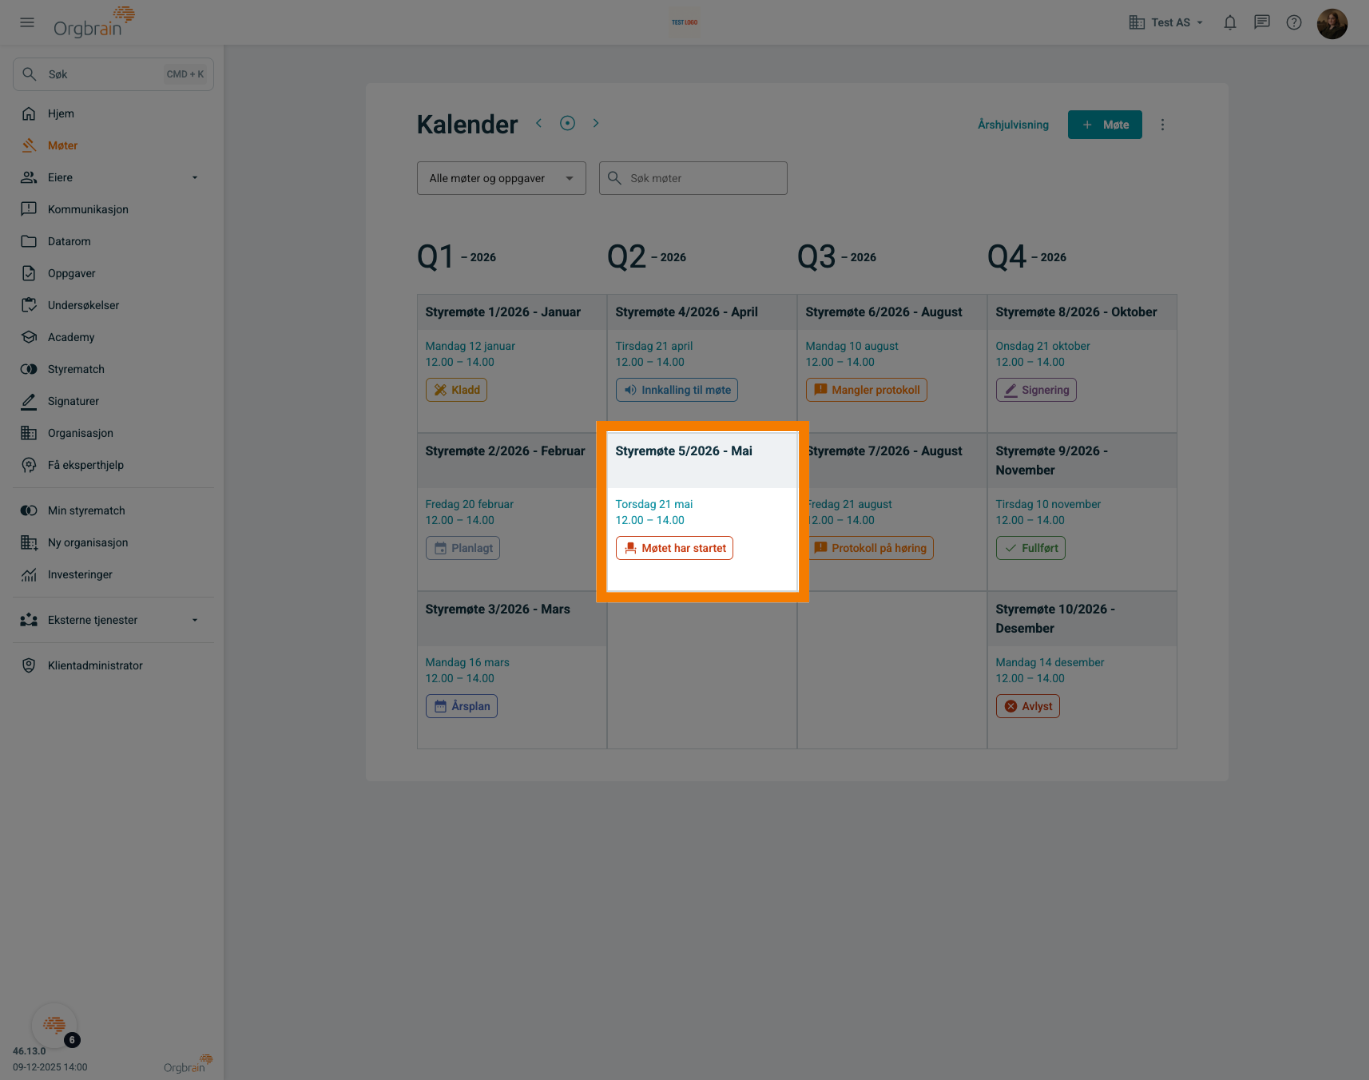Image resolution: width=1369 pixels, height=1080 pixels.
Task: Click the Academy graduation cap icon
Action: (x=29, y=338)
